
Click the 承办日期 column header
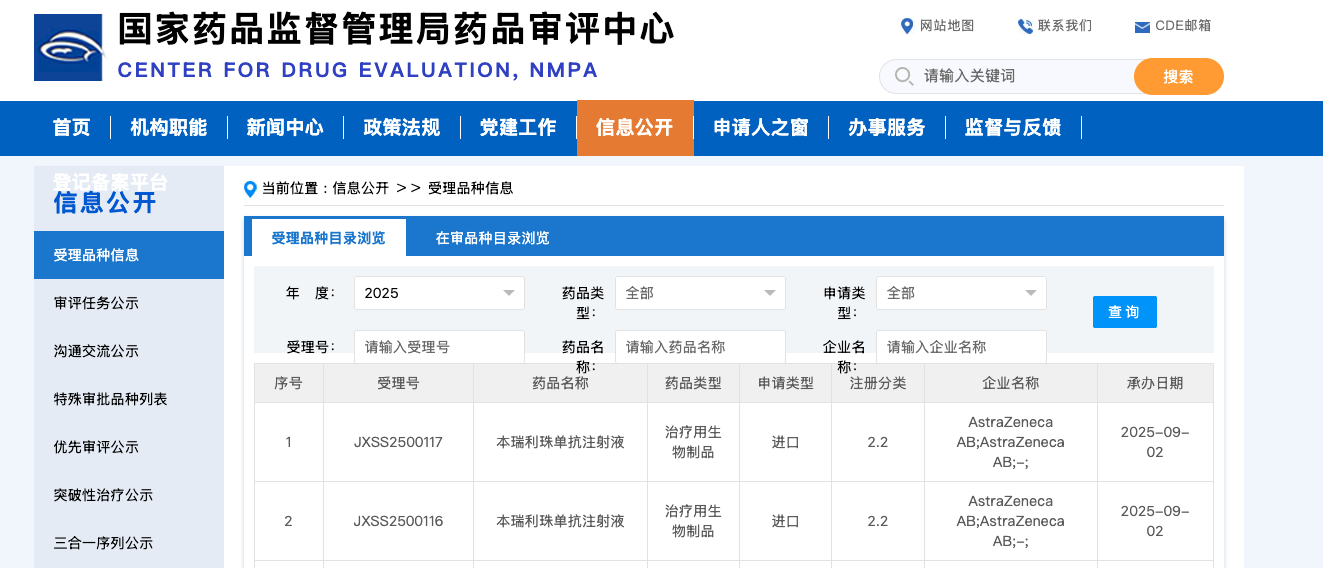coord(1155,383)
